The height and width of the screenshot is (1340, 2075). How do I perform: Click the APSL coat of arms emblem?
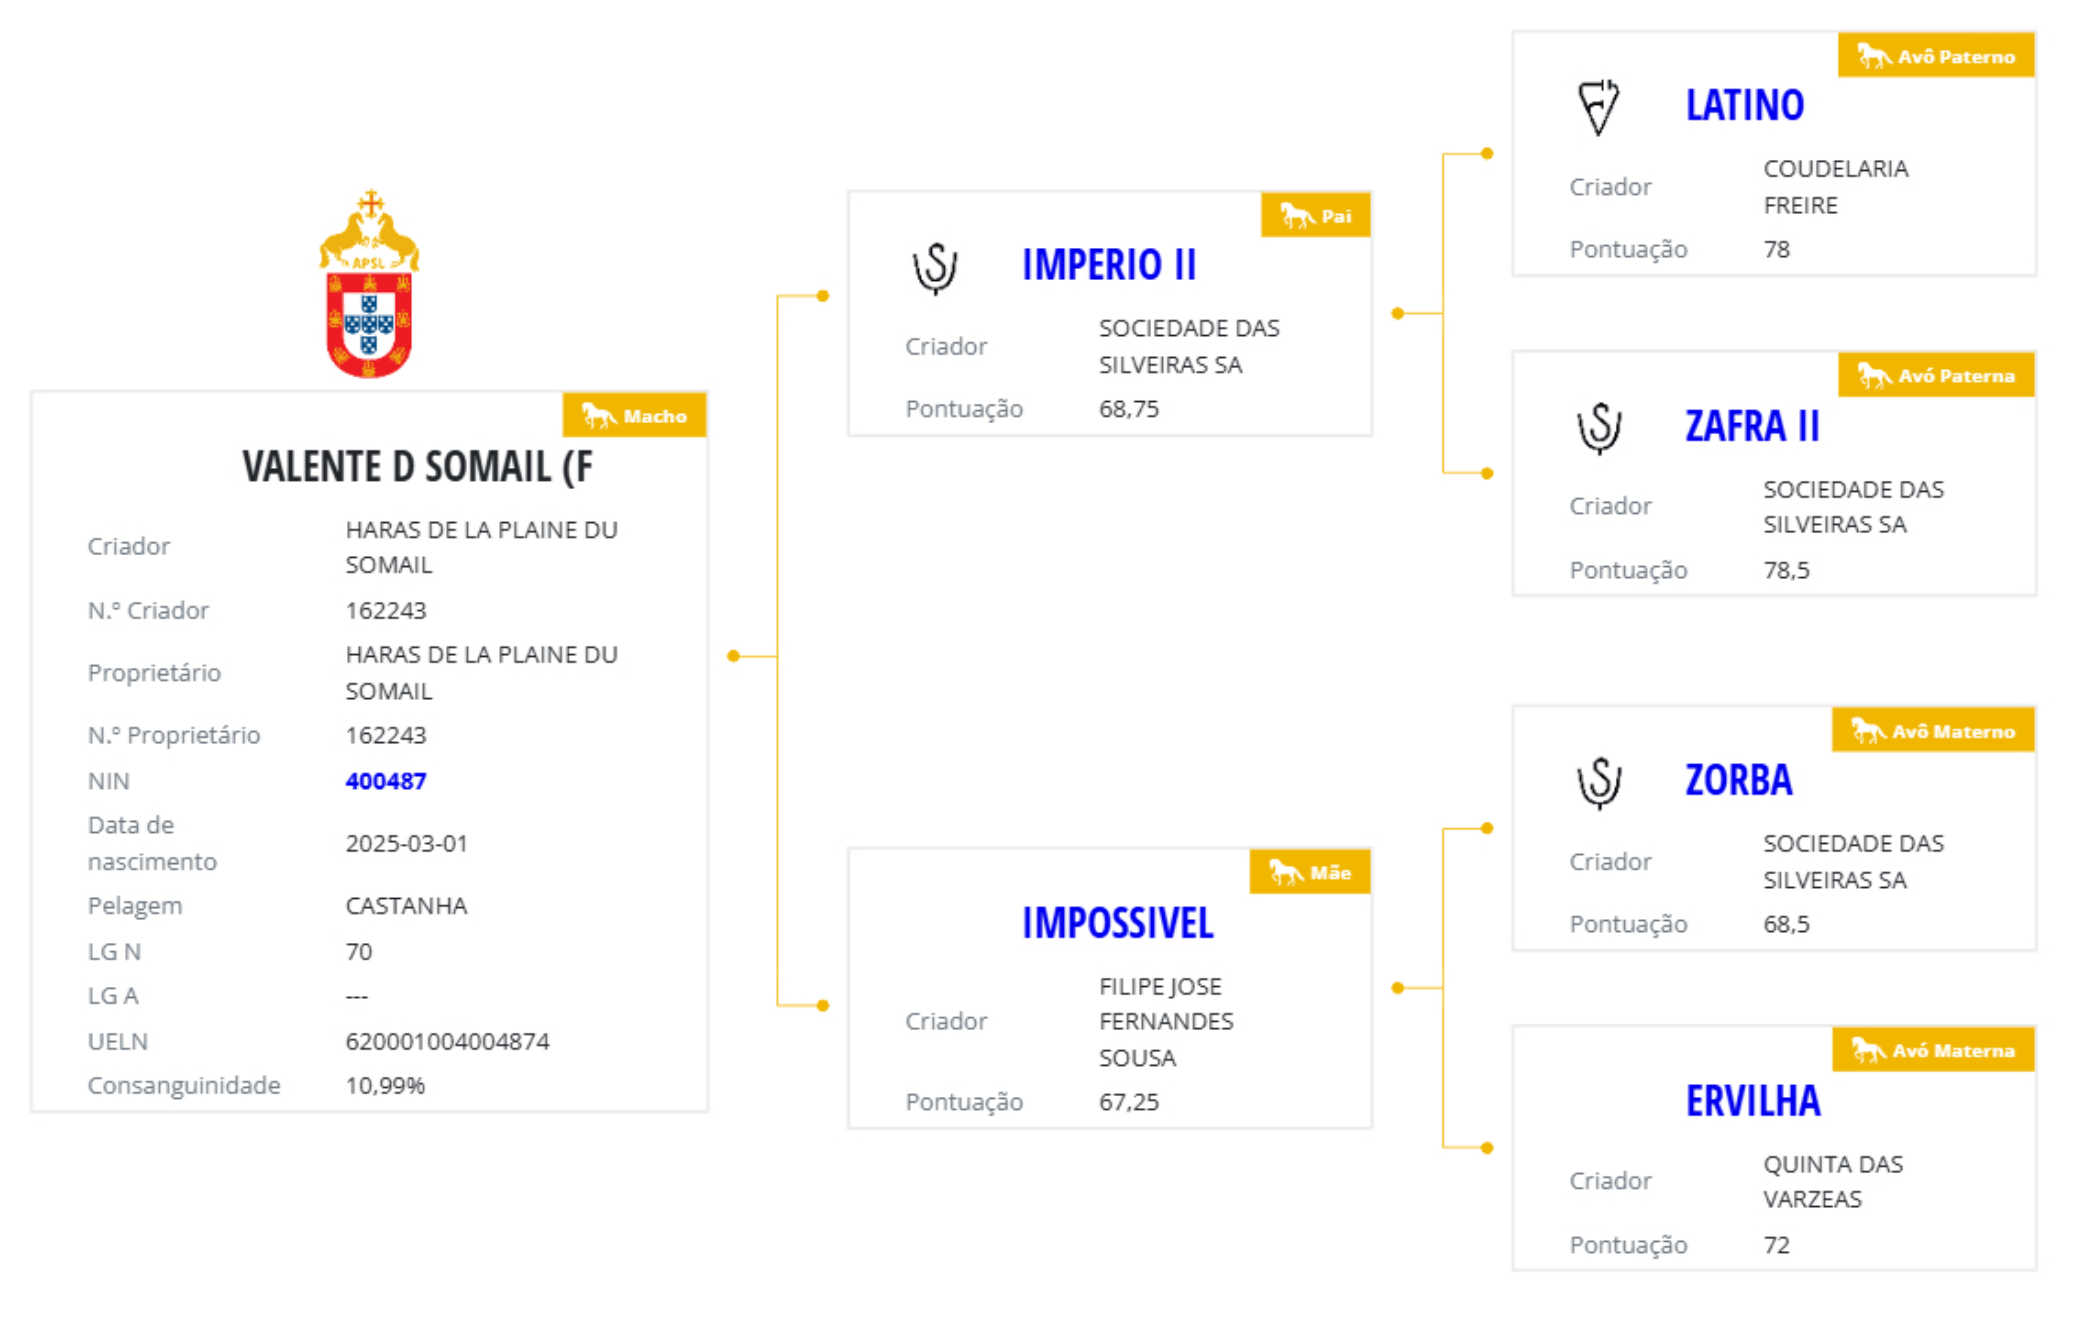(x=369, y=285)
